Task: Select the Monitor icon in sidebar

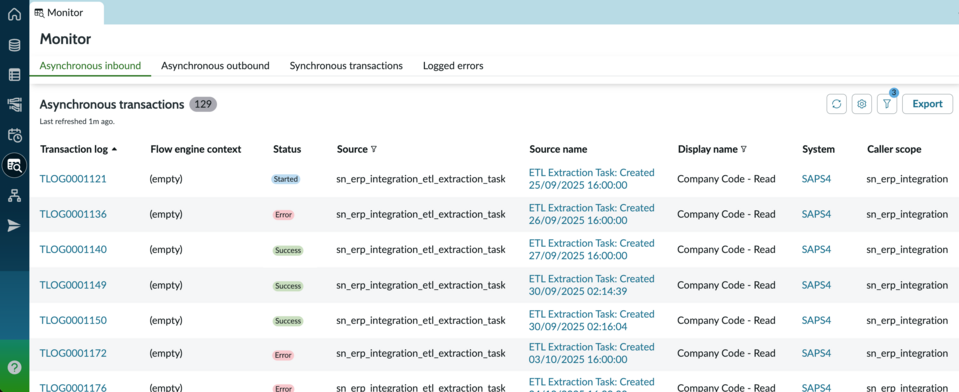Action: pyautogui.click(x=14, y=165)
